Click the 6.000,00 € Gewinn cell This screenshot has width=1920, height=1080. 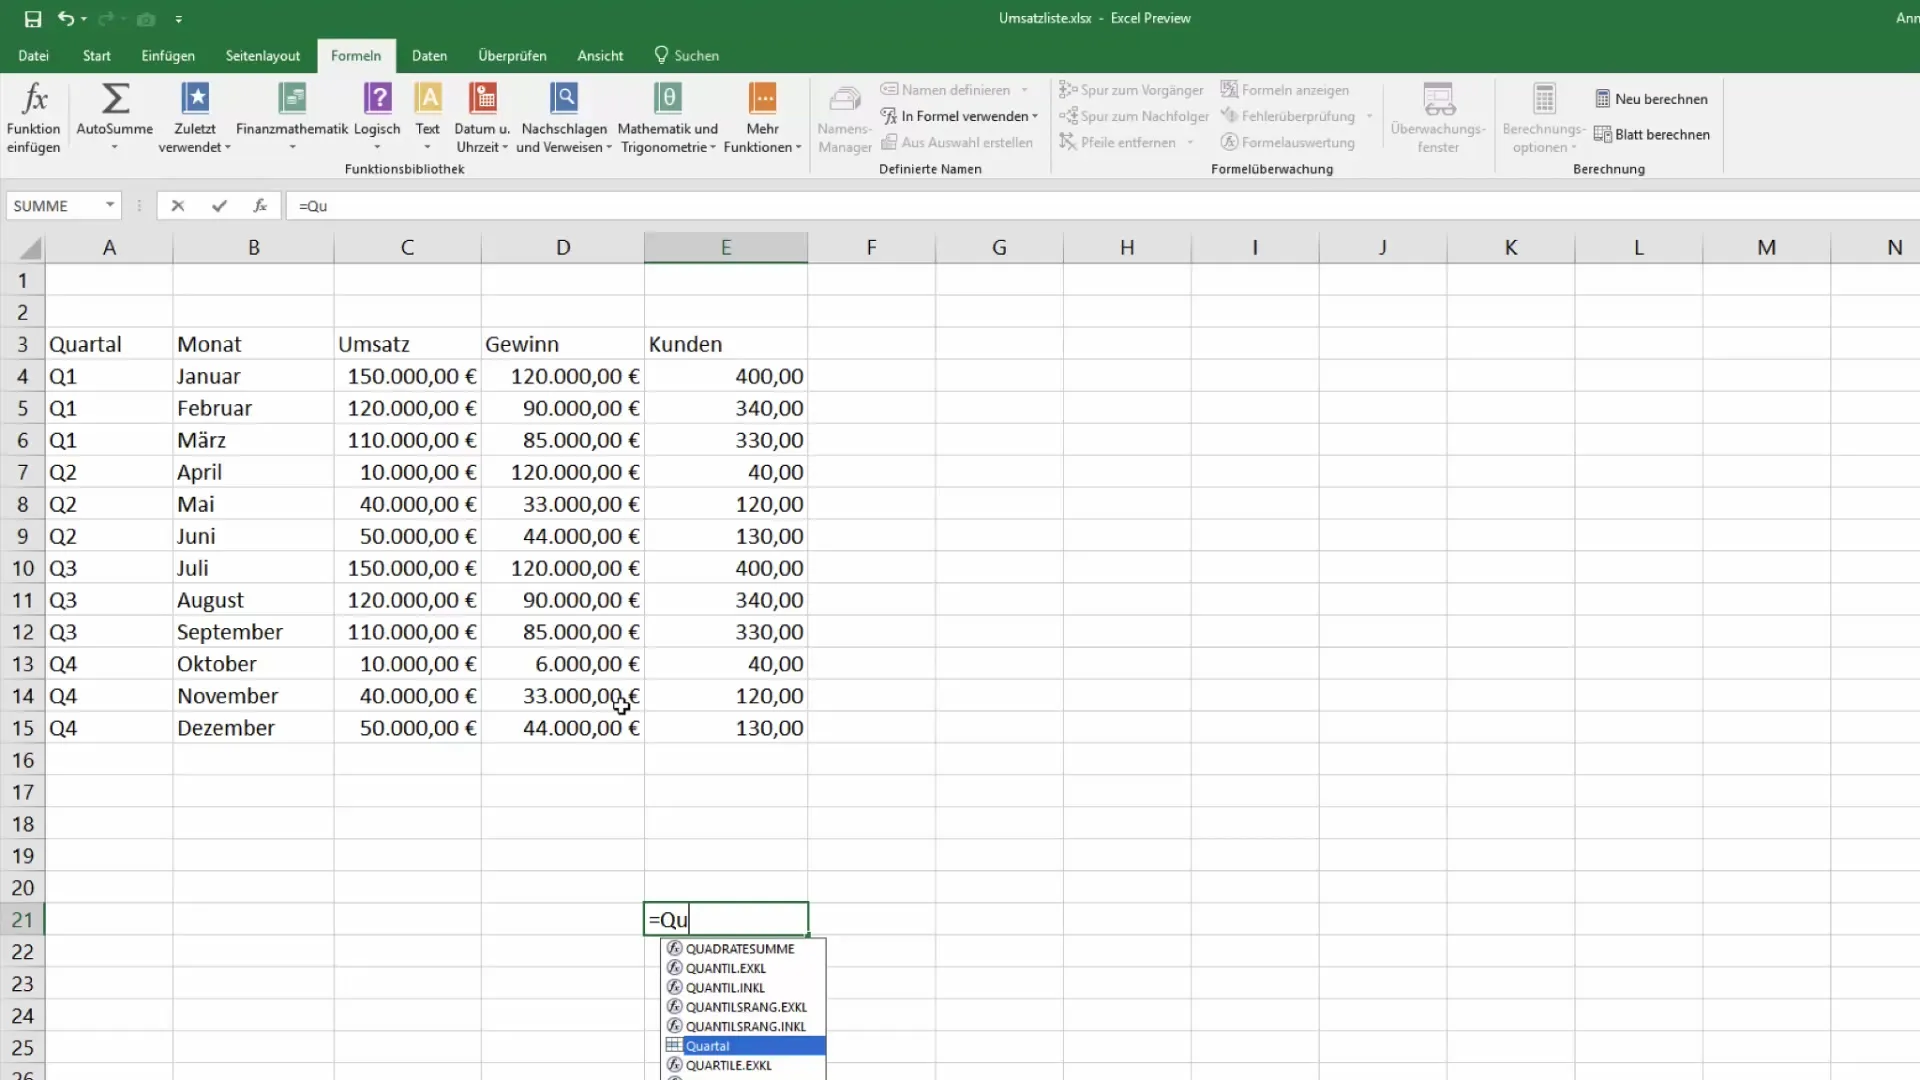(x=563, y=664)
